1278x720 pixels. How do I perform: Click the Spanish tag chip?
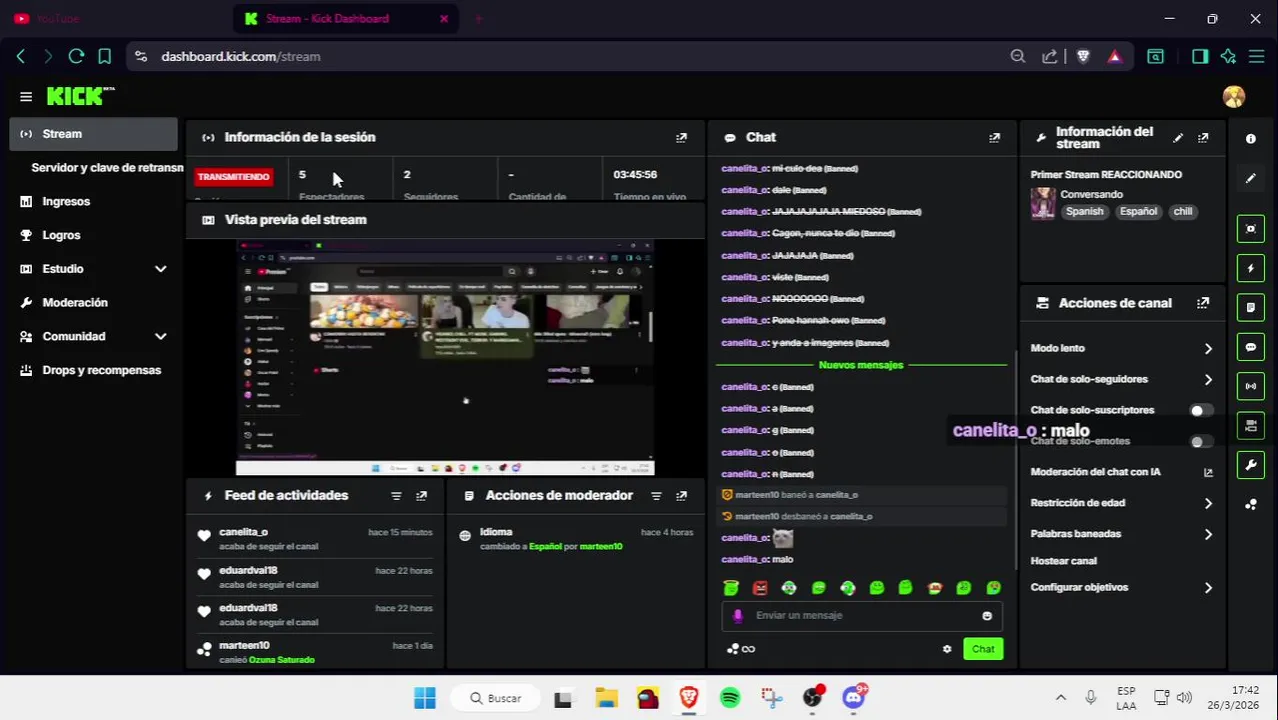pos(1084,212)
